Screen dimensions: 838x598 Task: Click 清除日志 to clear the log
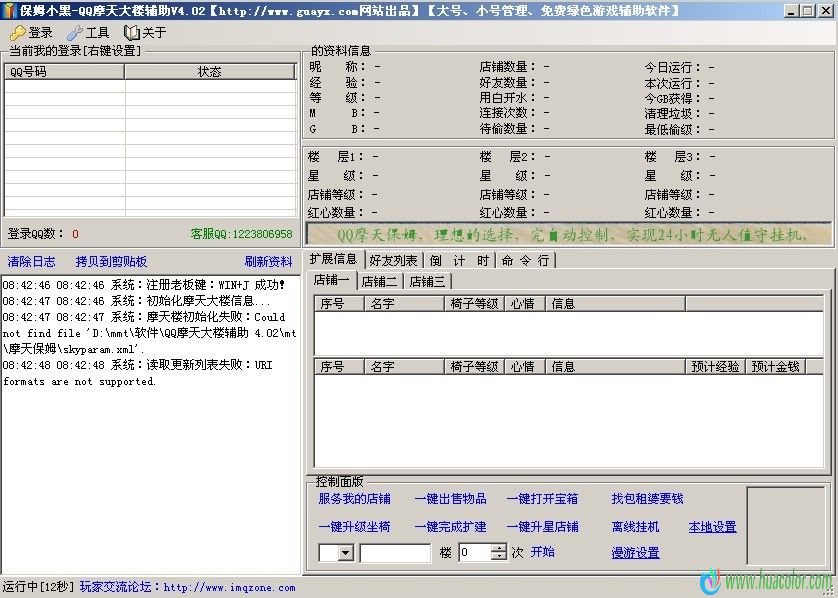(x=32, y=262)
